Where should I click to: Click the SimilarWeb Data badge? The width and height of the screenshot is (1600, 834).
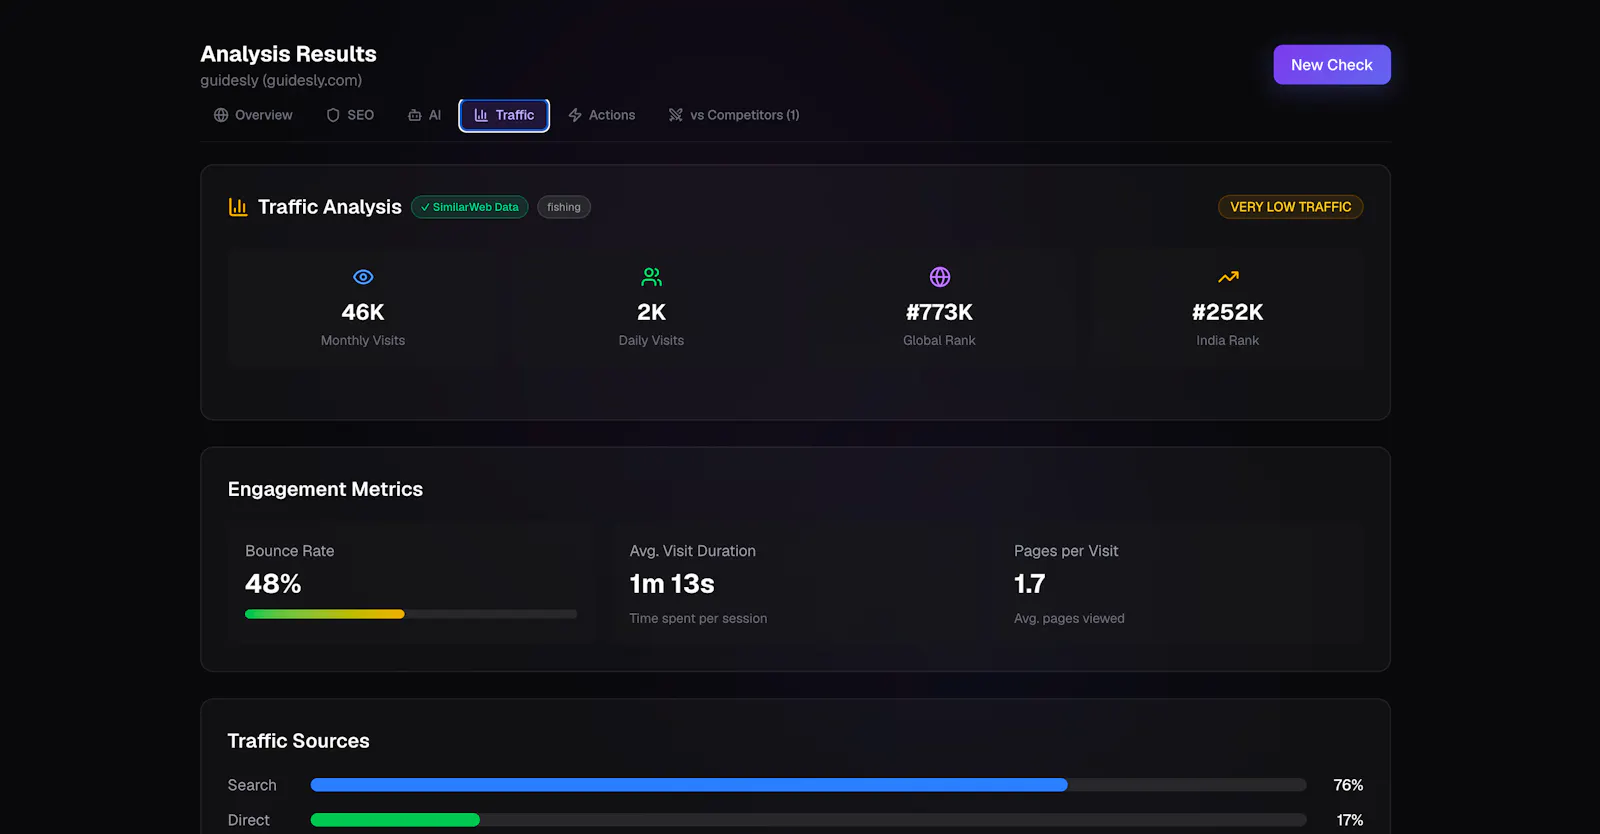[470, 207]
